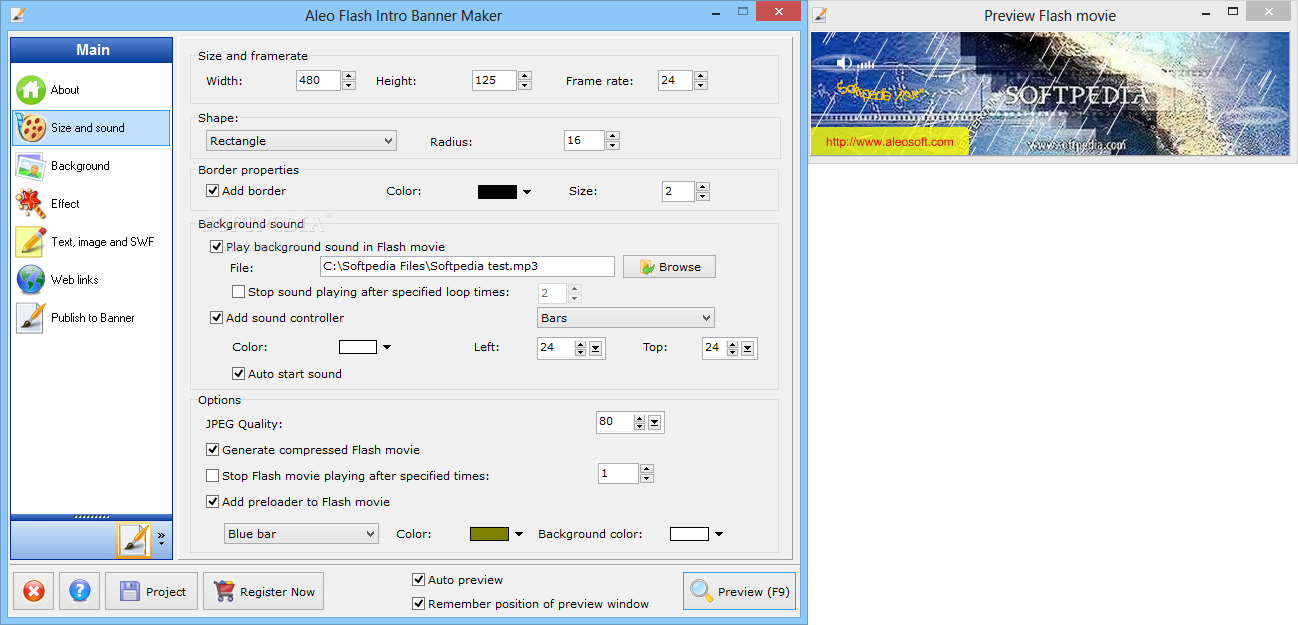The width and height of the screenshot is (1298, 625).
Task: Click the Height input field
Action: pos(494,81)
